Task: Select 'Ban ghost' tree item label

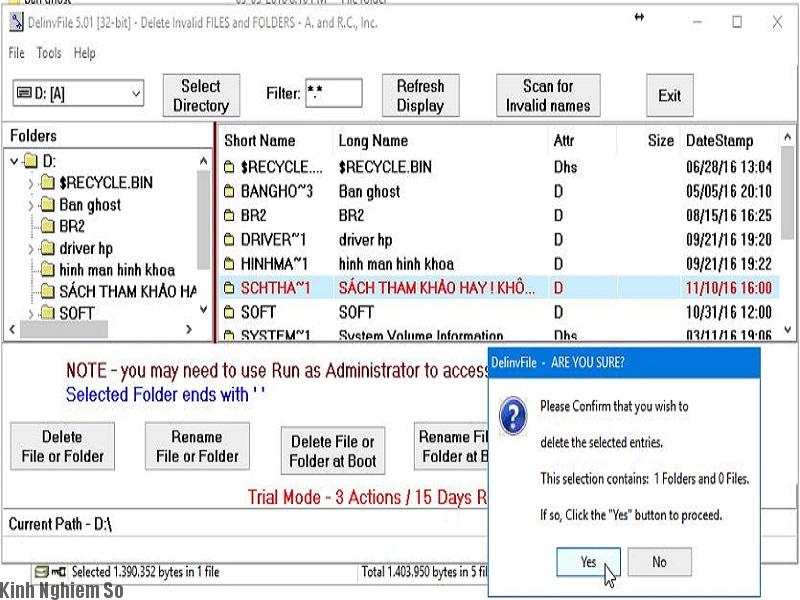Action: coord(90,205)
